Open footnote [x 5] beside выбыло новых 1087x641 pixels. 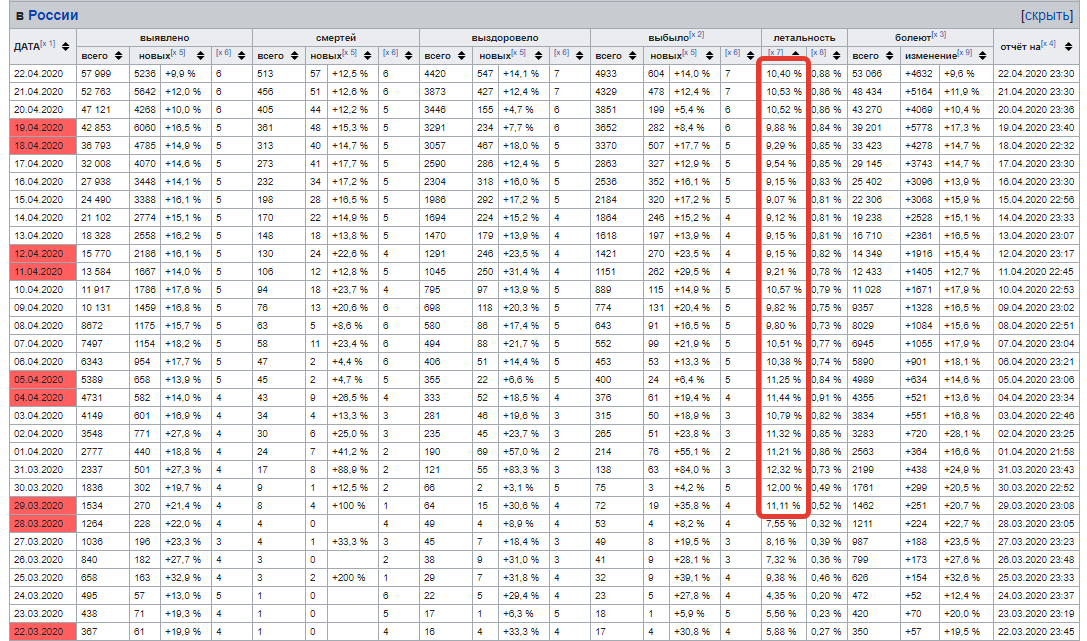click(689, 52)
